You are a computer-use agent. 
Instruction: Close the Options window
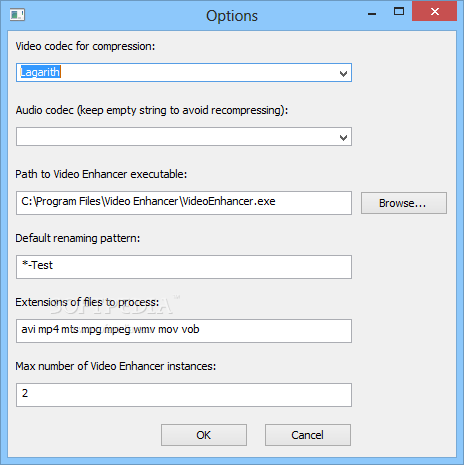coord(434,12)
